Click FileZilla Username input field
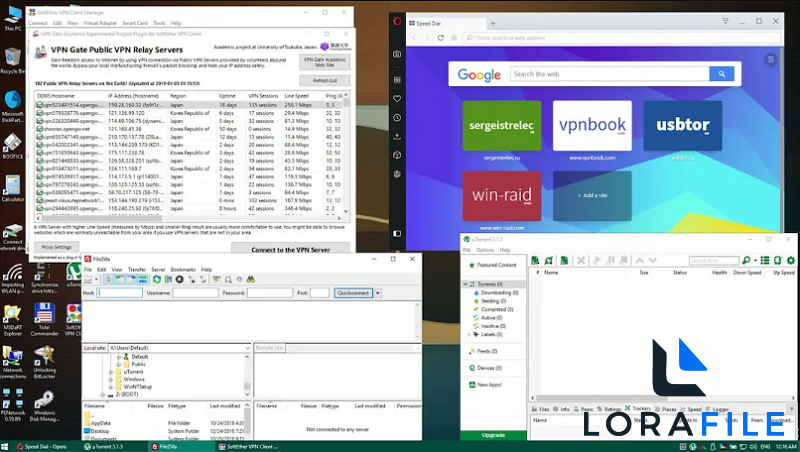Screen dimensions: 800x452 (x=195, y=293)
